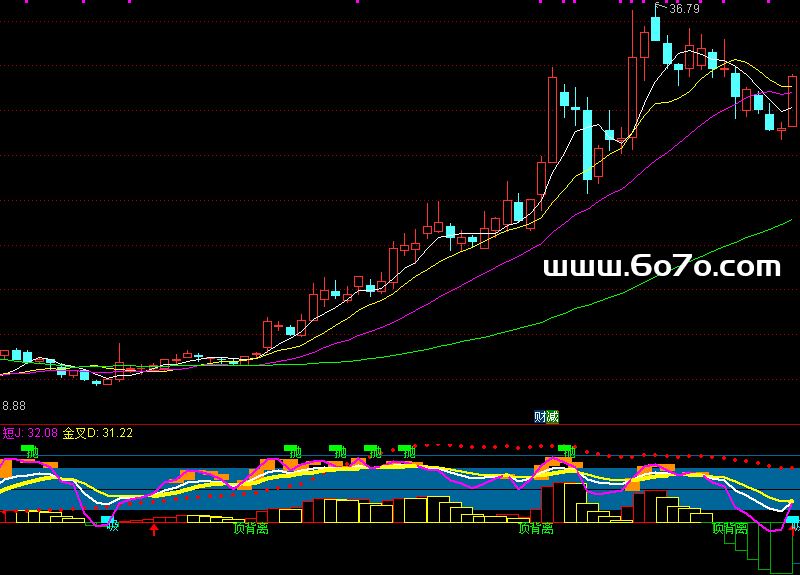The width and height of the screenshot is (800, 575).
Task: Select the last red candlestick at right edge
Action: (x=793, y=100)
